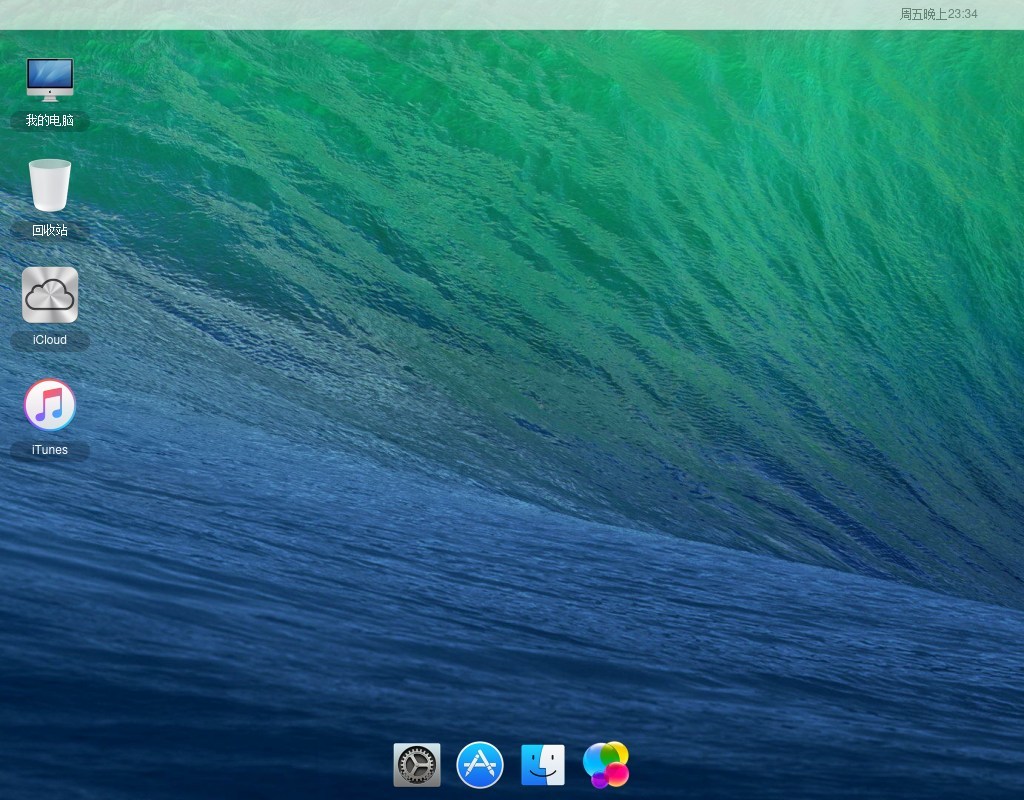This screenshot has width=1024, height=800.
Task: Click the 我的电脑 text label
Action: coord(50,121)
